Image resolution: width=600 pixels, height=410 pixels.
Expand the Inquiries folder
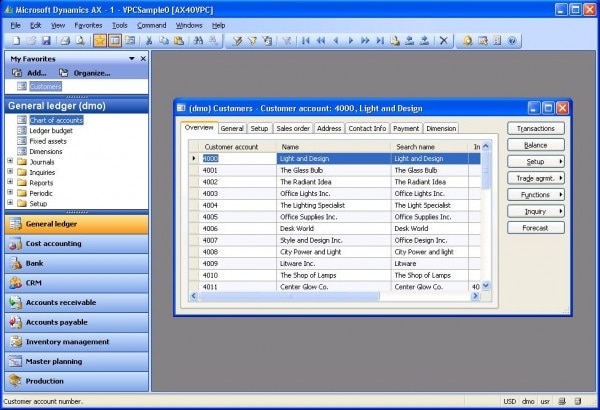[10, 171]
